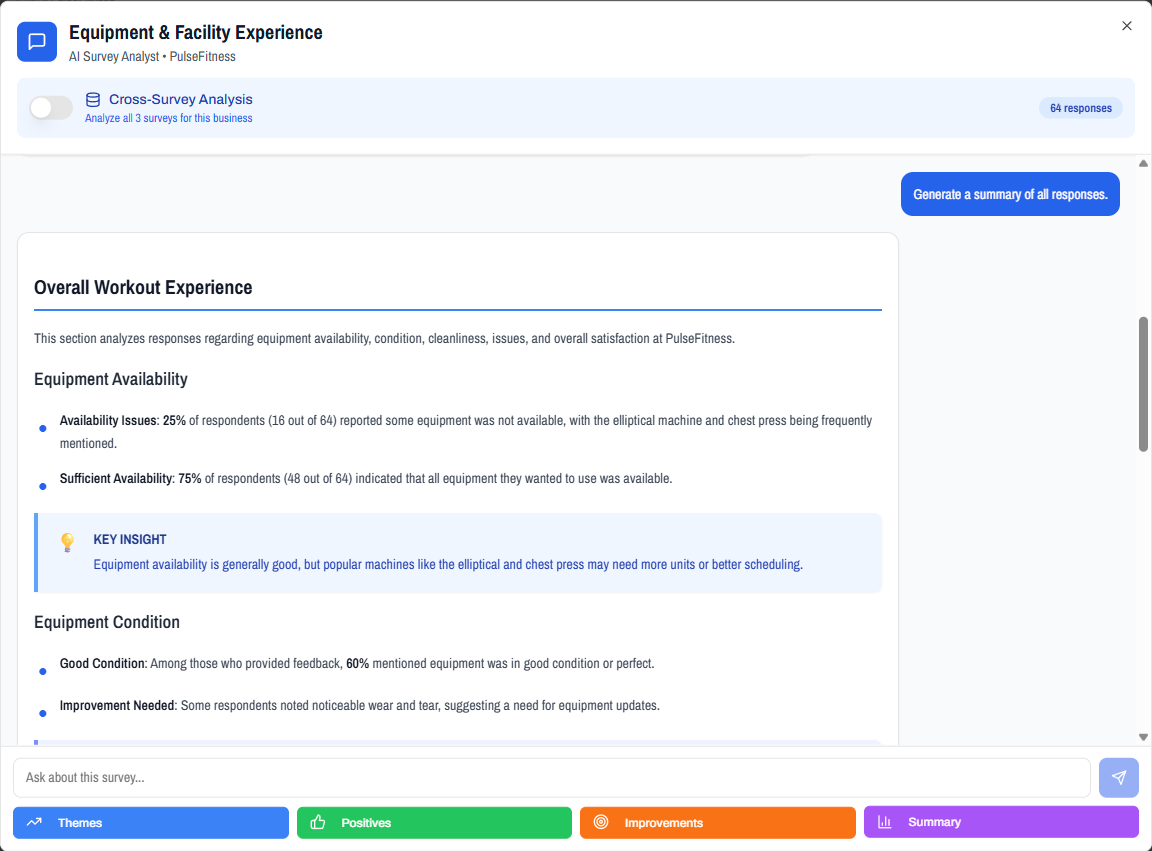Click the Generate a summary message bubble
Image resolution: width=1152 pixels, height=851 pixels.
pyautogui.click(x=1010, y=194)
